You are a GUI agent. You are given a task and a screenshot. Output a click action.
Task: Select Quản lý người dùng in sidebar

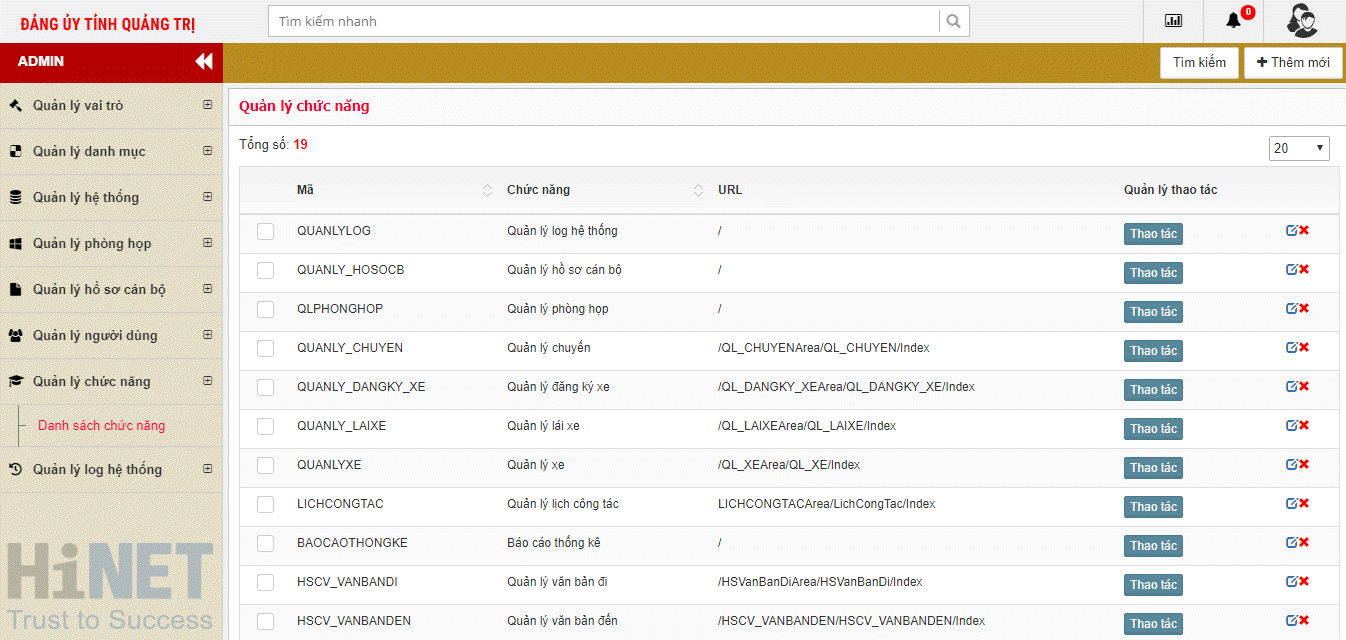point(95,335)
